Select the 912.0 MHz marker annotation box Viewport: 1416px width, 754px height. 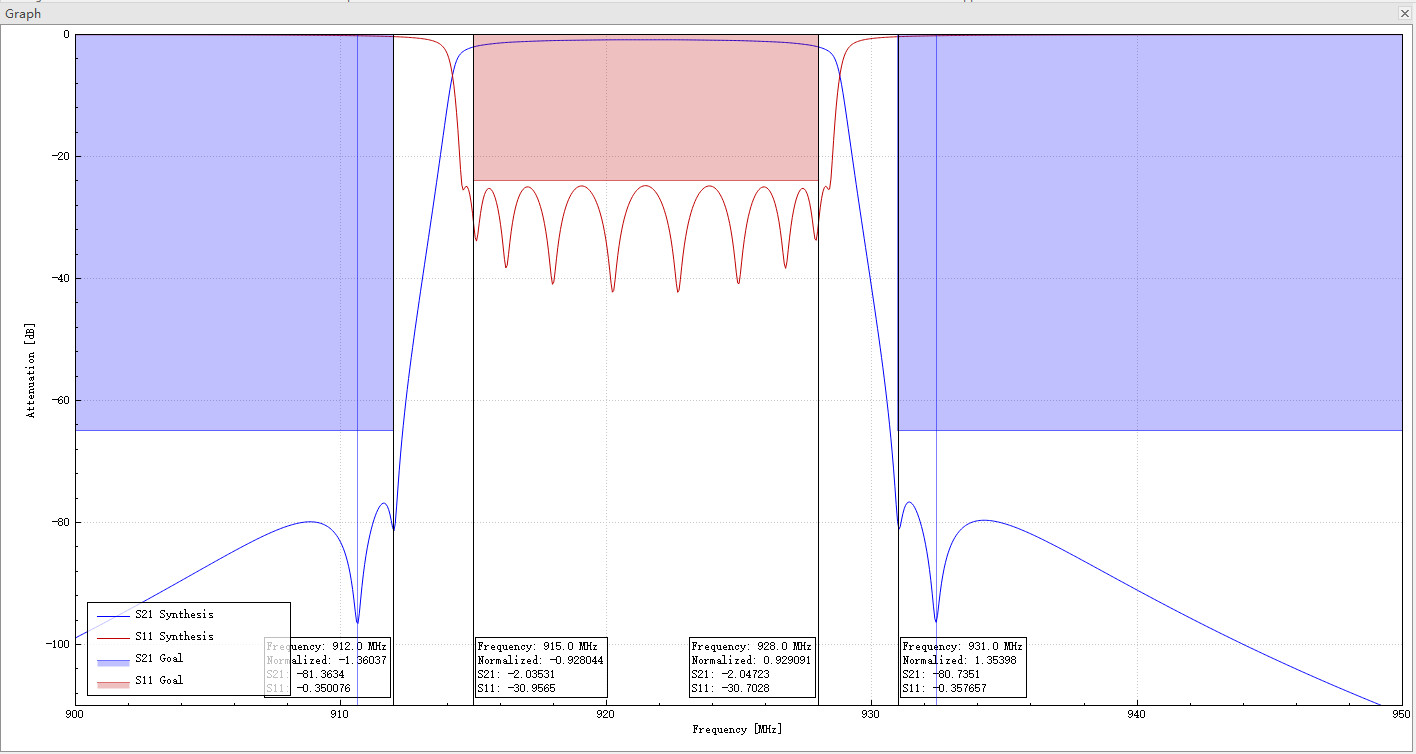coord(330,666)
